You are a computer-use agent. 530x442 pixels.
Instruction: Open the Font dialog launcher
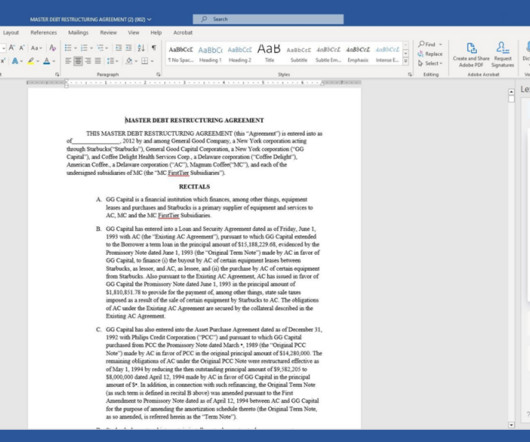57,74
